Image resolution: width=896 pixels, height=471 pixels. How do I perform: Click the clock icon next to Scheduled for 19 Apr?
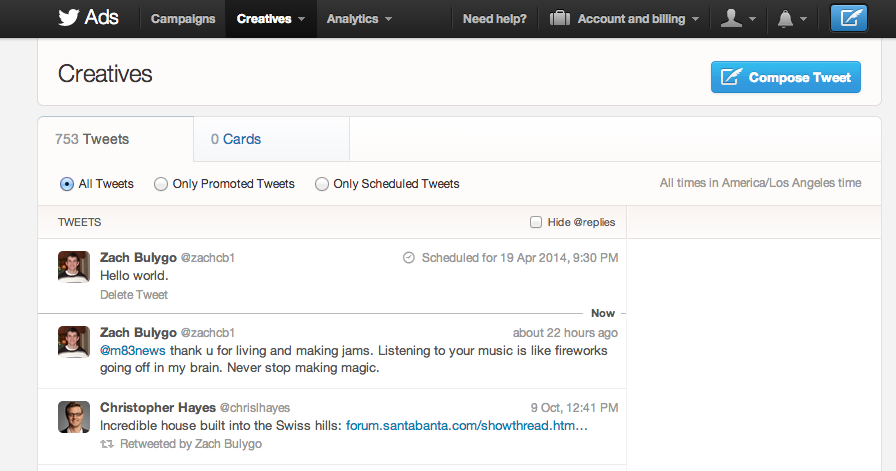pos(409,258)
